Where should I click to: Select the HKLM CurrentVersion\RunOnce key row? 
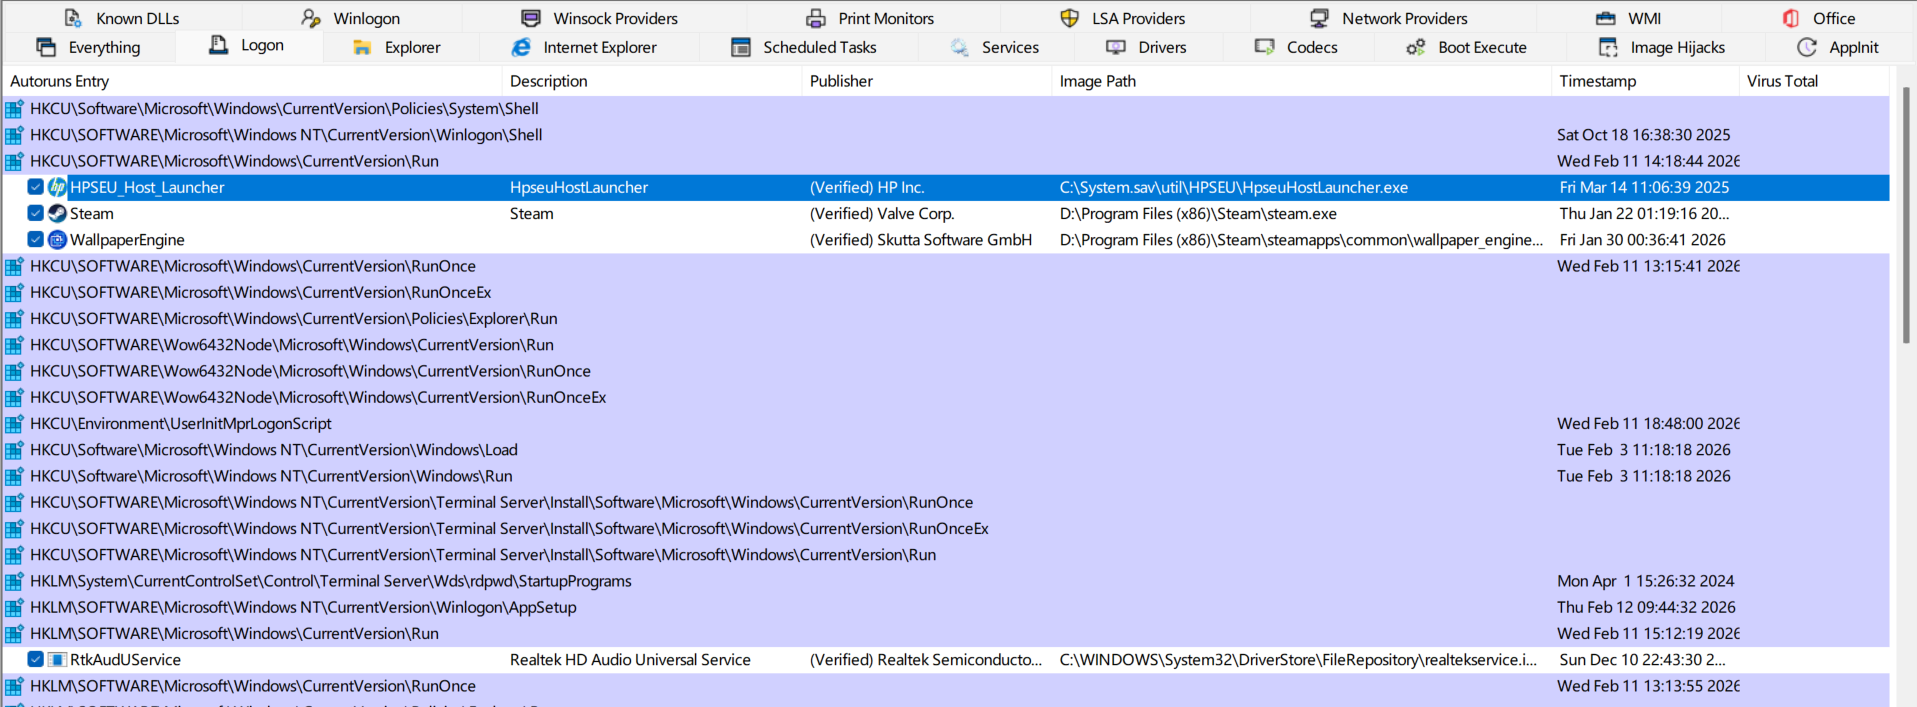pos(946,686)
